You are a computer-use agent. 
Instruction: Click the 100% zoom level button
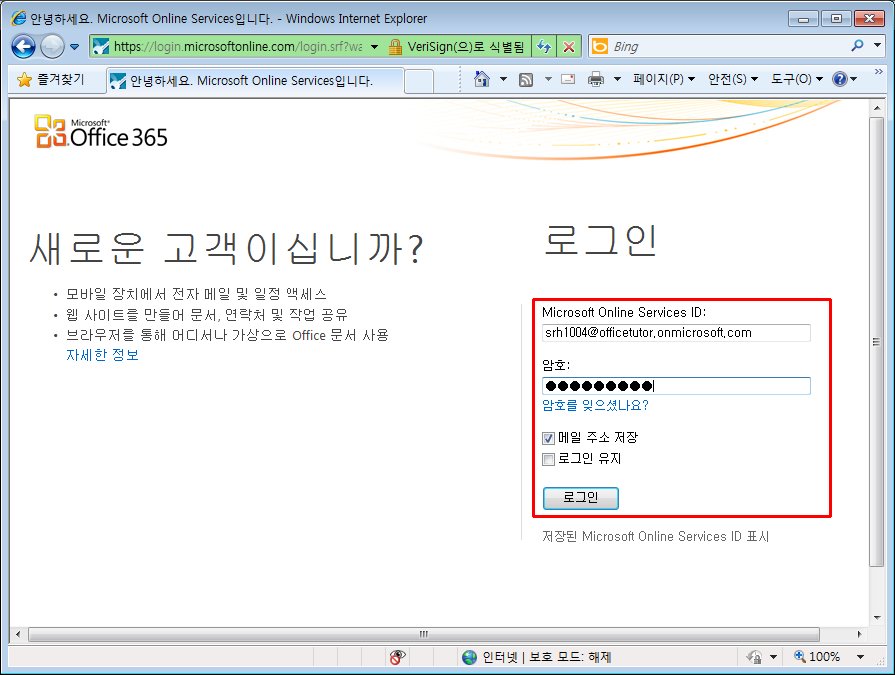(817, 657)
